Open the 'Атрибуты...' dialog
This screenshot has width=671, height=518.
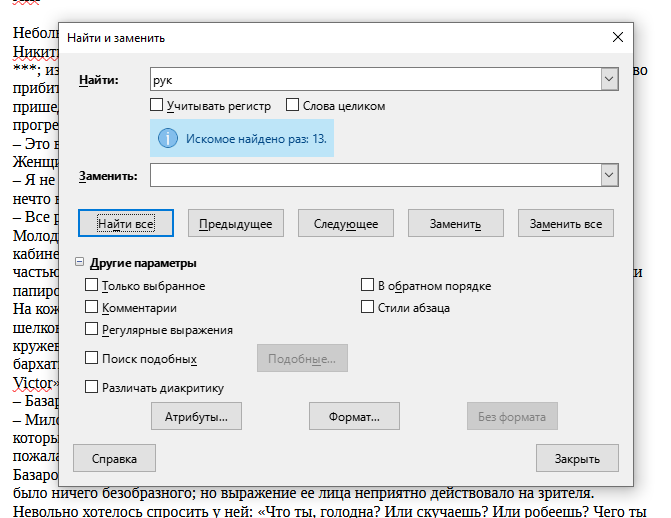[x=196, y=415]
